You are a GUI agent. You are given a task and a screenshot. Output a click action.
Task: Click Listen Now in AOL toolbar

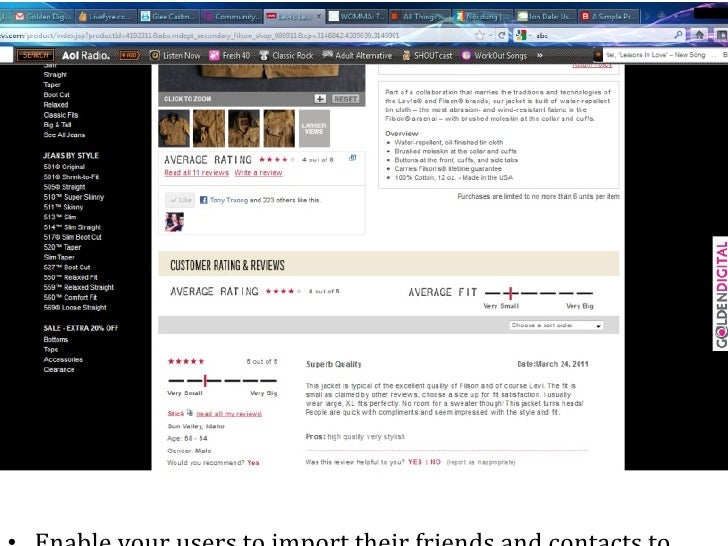click(176, 55)
